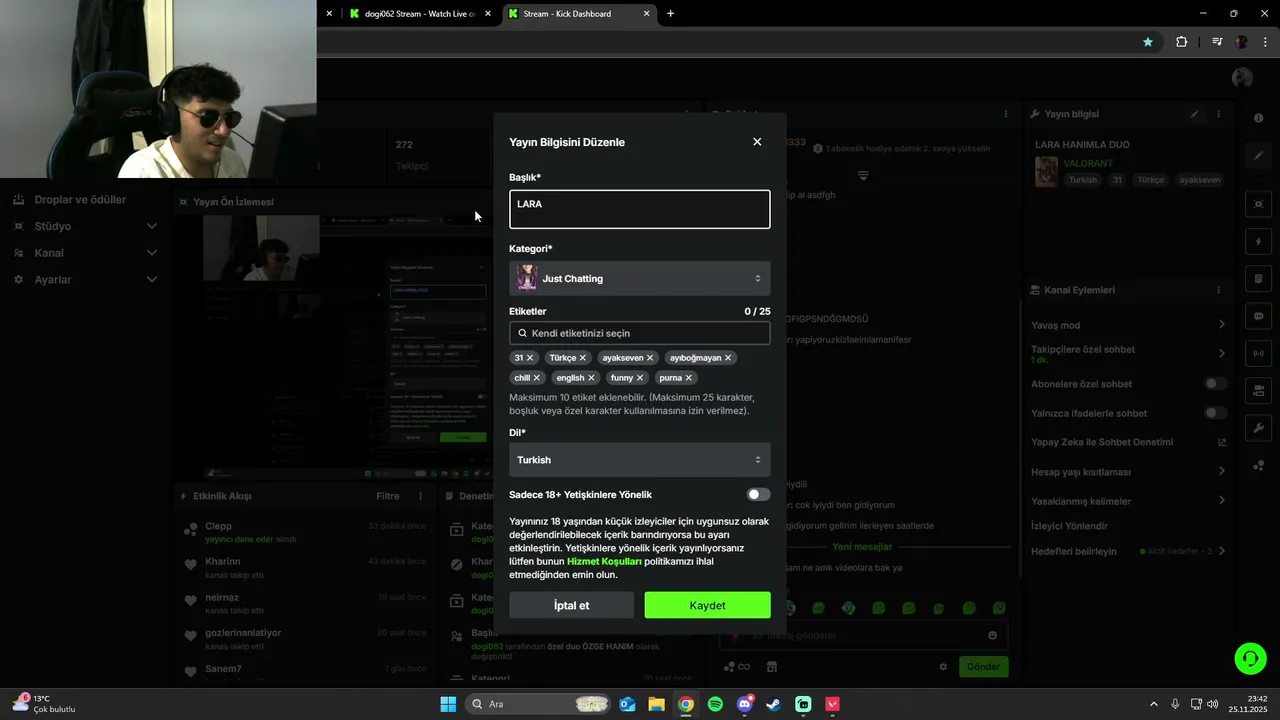This screenshot has height=720, width=1280.
Task: Open Steam from the taskbar
Action: [x=774, y=704]
